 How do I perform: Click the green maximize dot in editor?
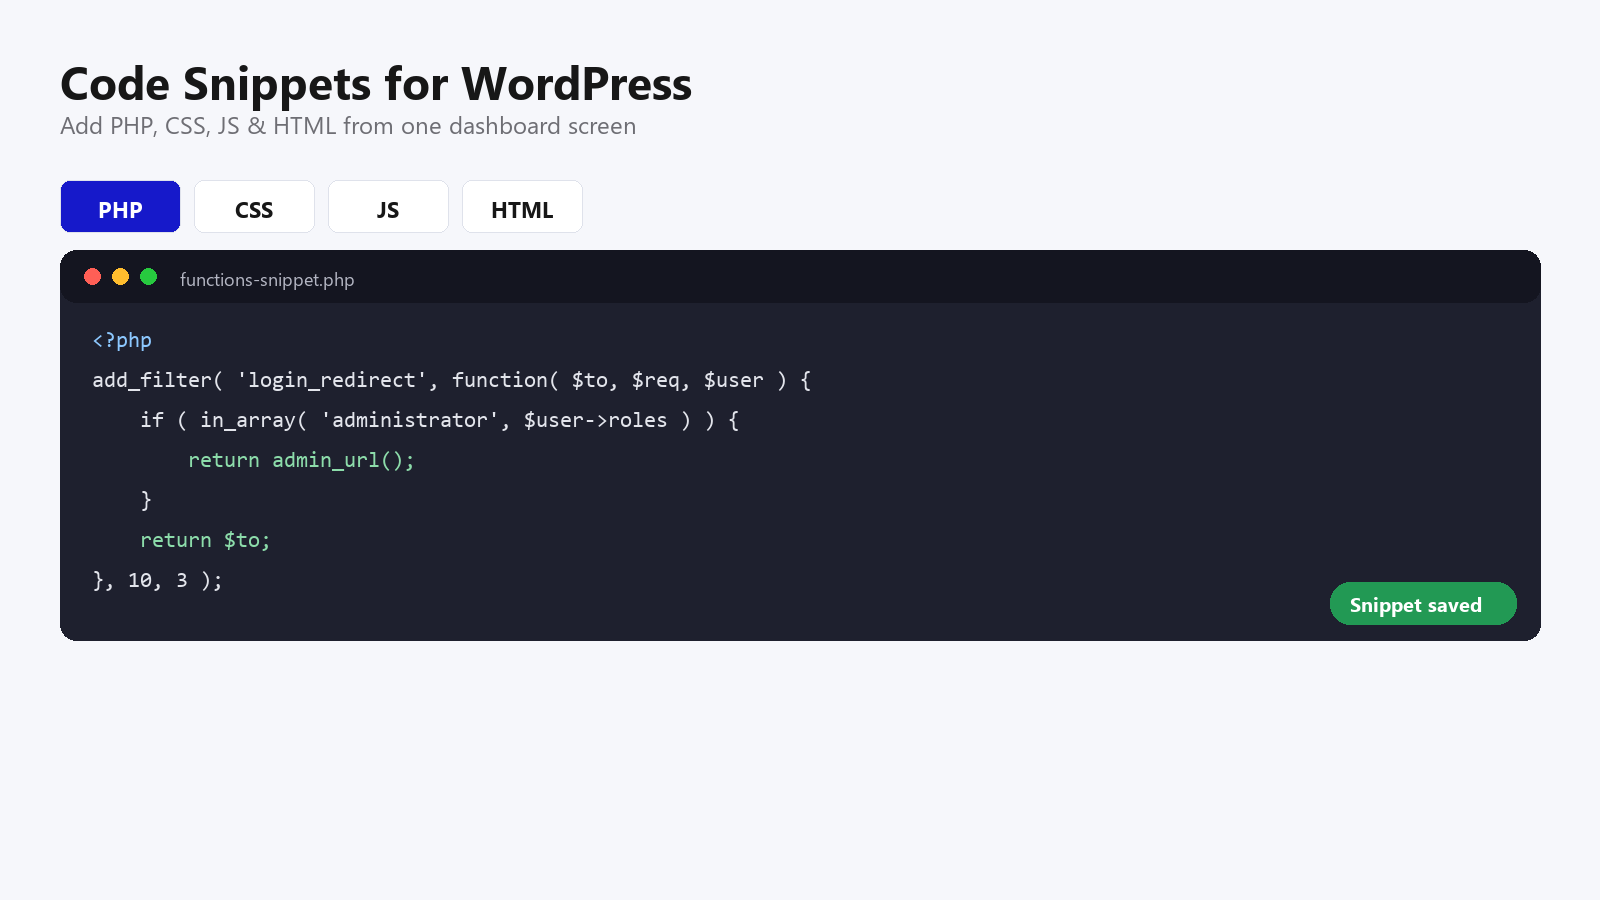point(149,277)
